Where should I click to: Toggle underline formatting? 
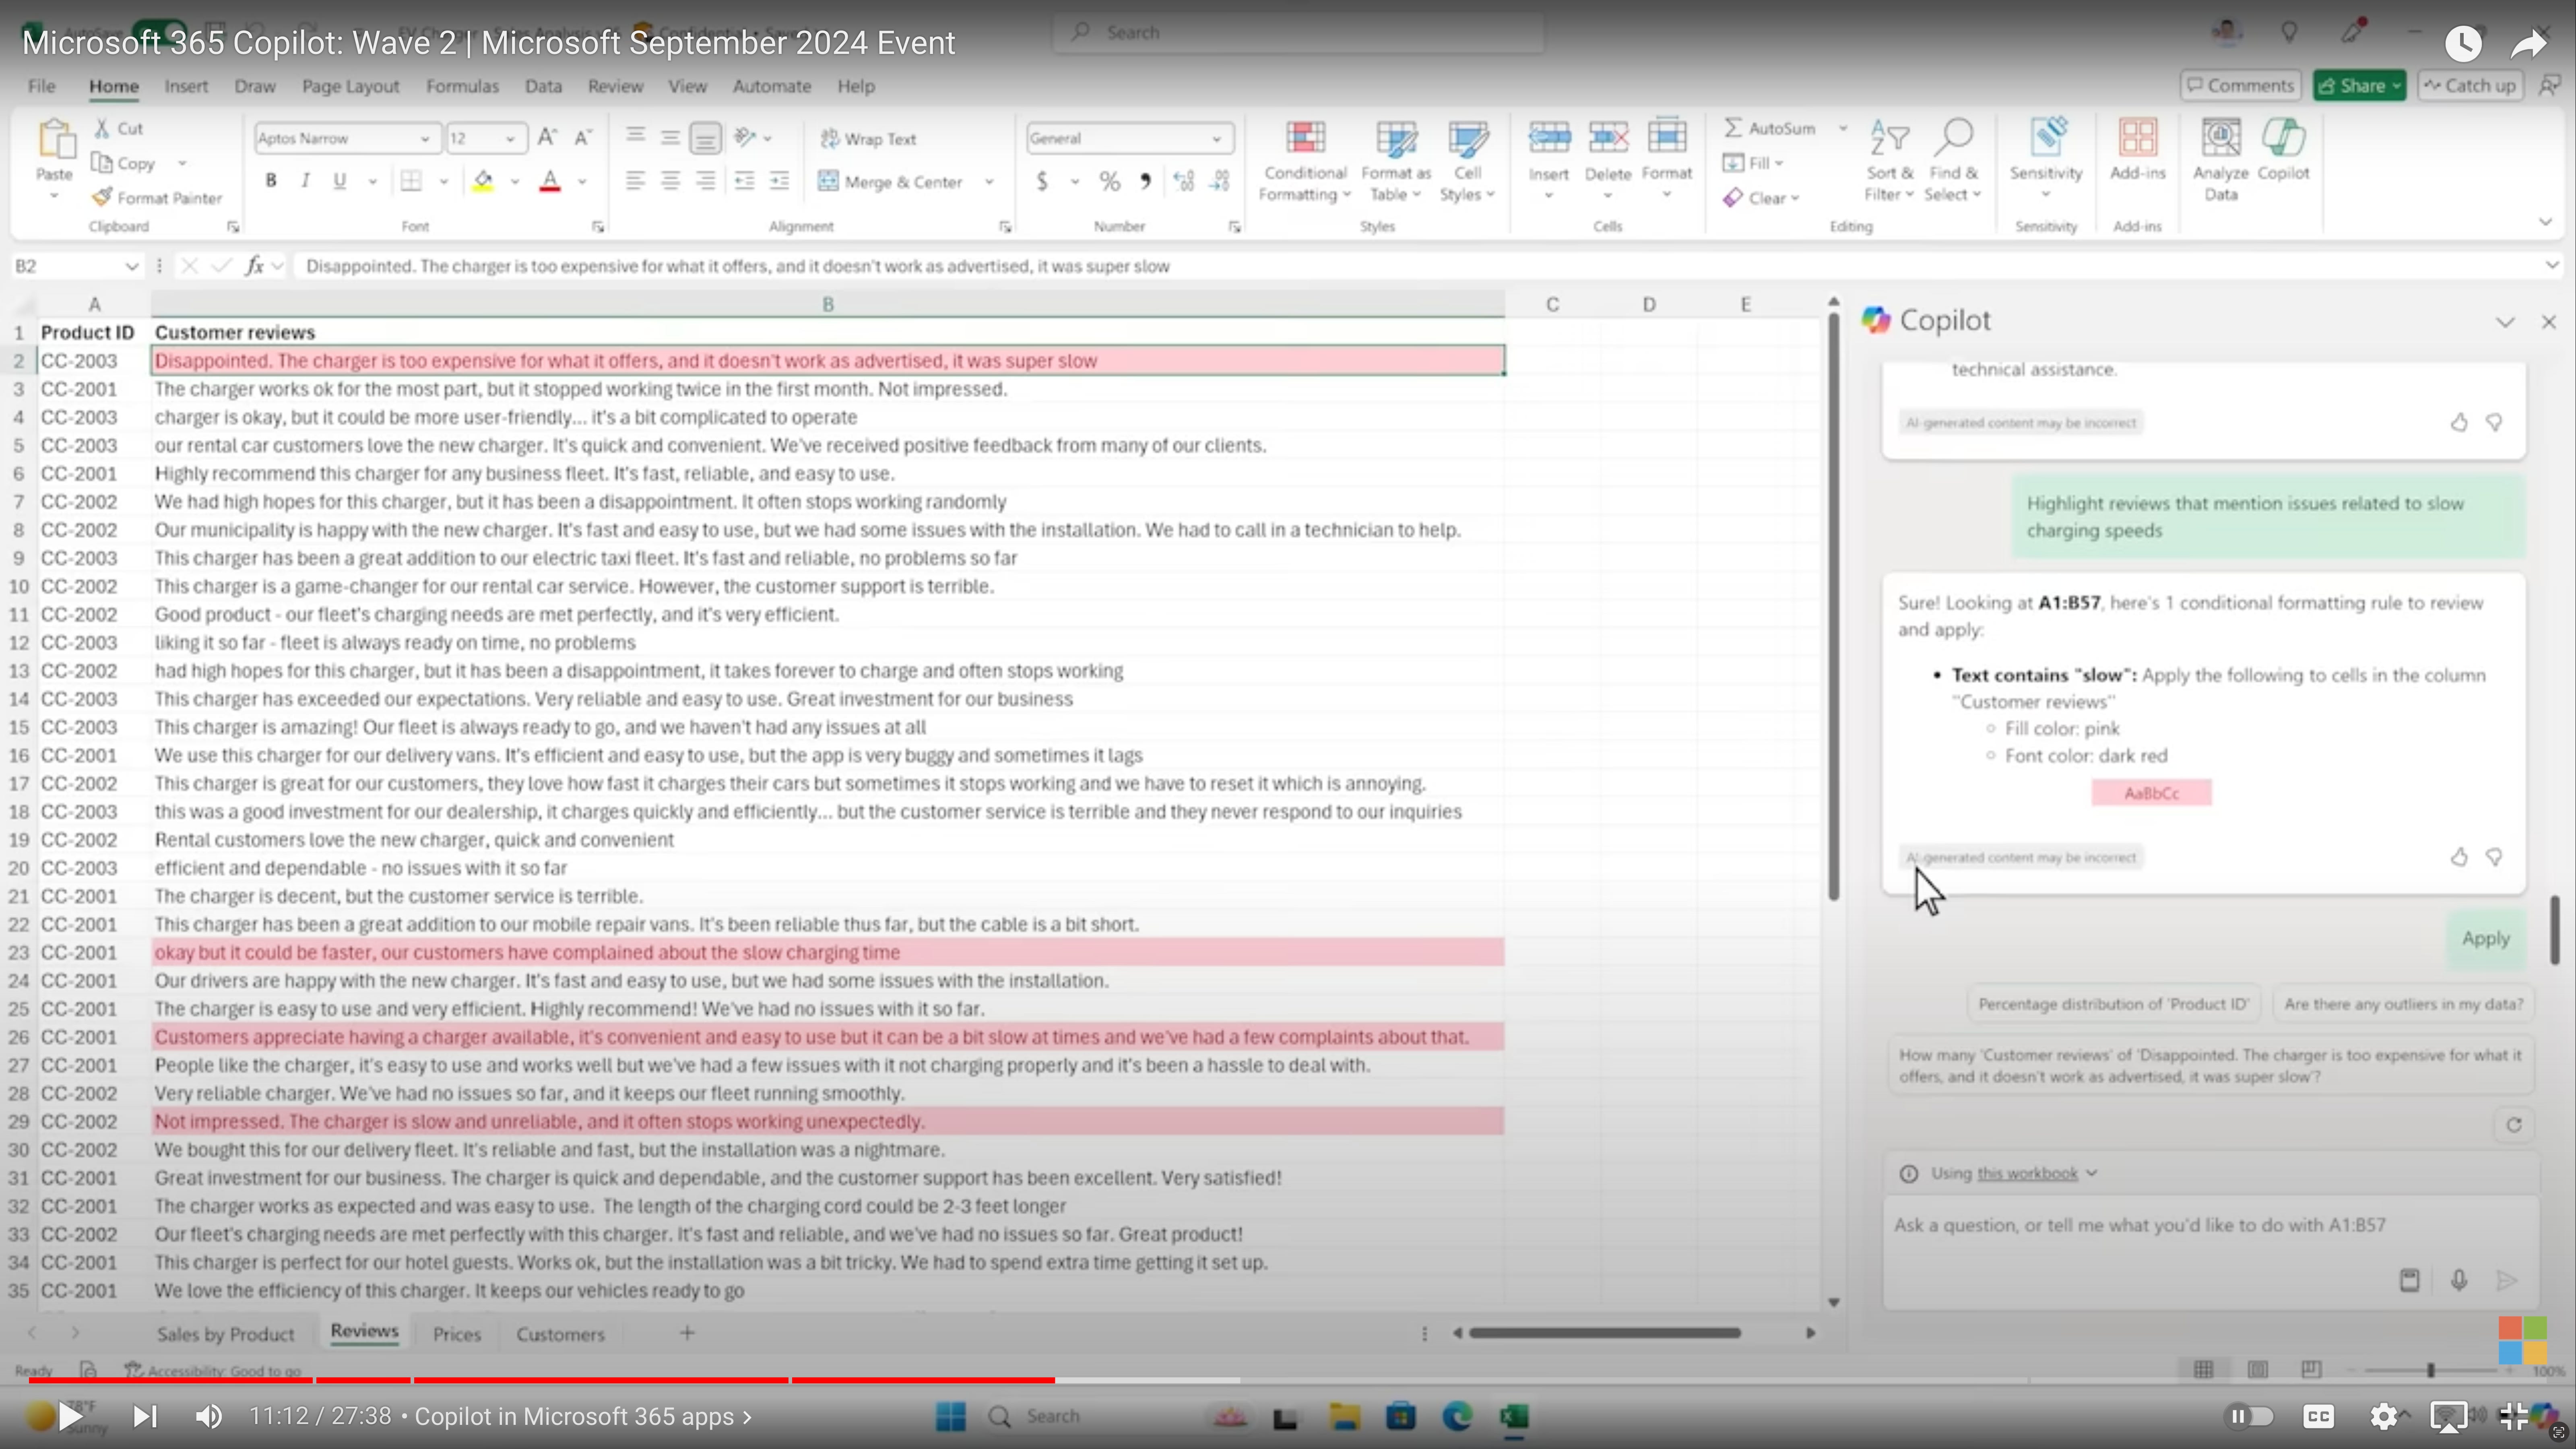[340, 181]
